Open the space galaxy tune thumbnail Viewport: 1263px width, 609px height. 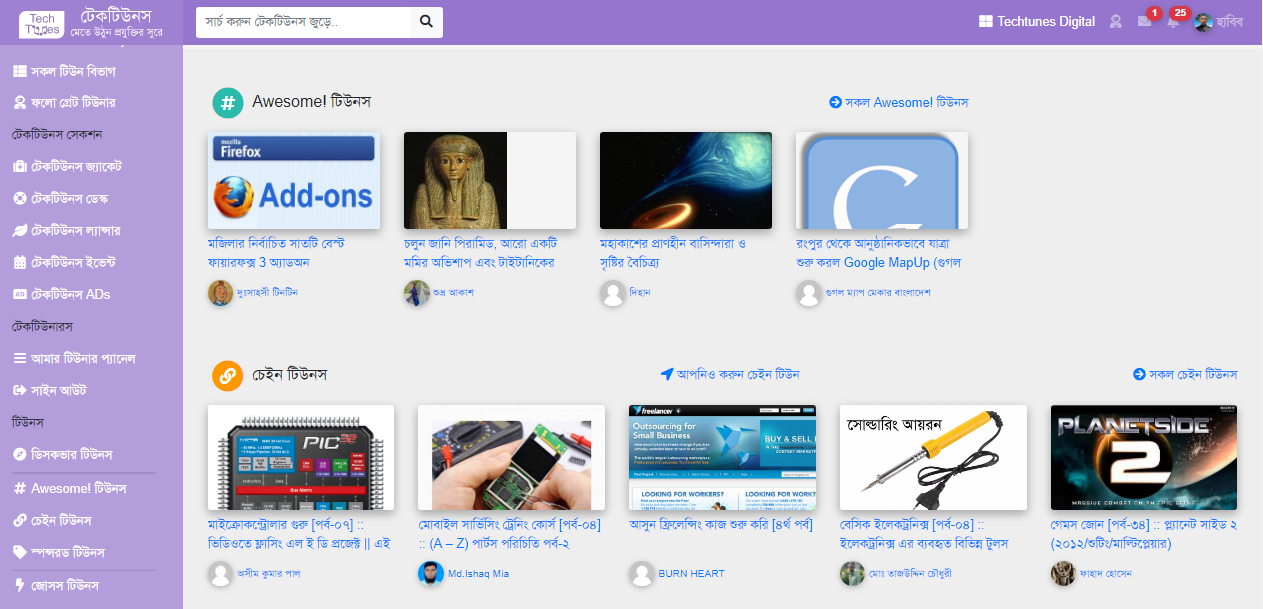[x=686, y=181]
